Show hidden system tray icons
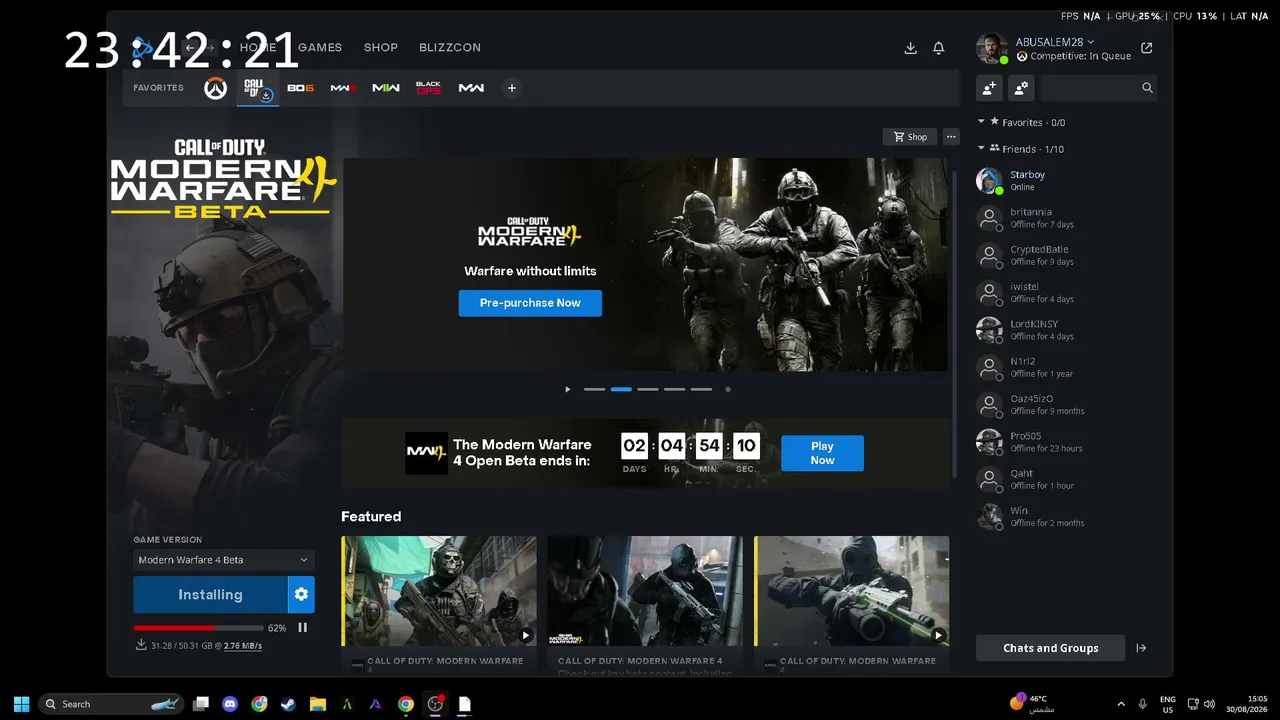1280x720 pixels. click(1120, 704)
